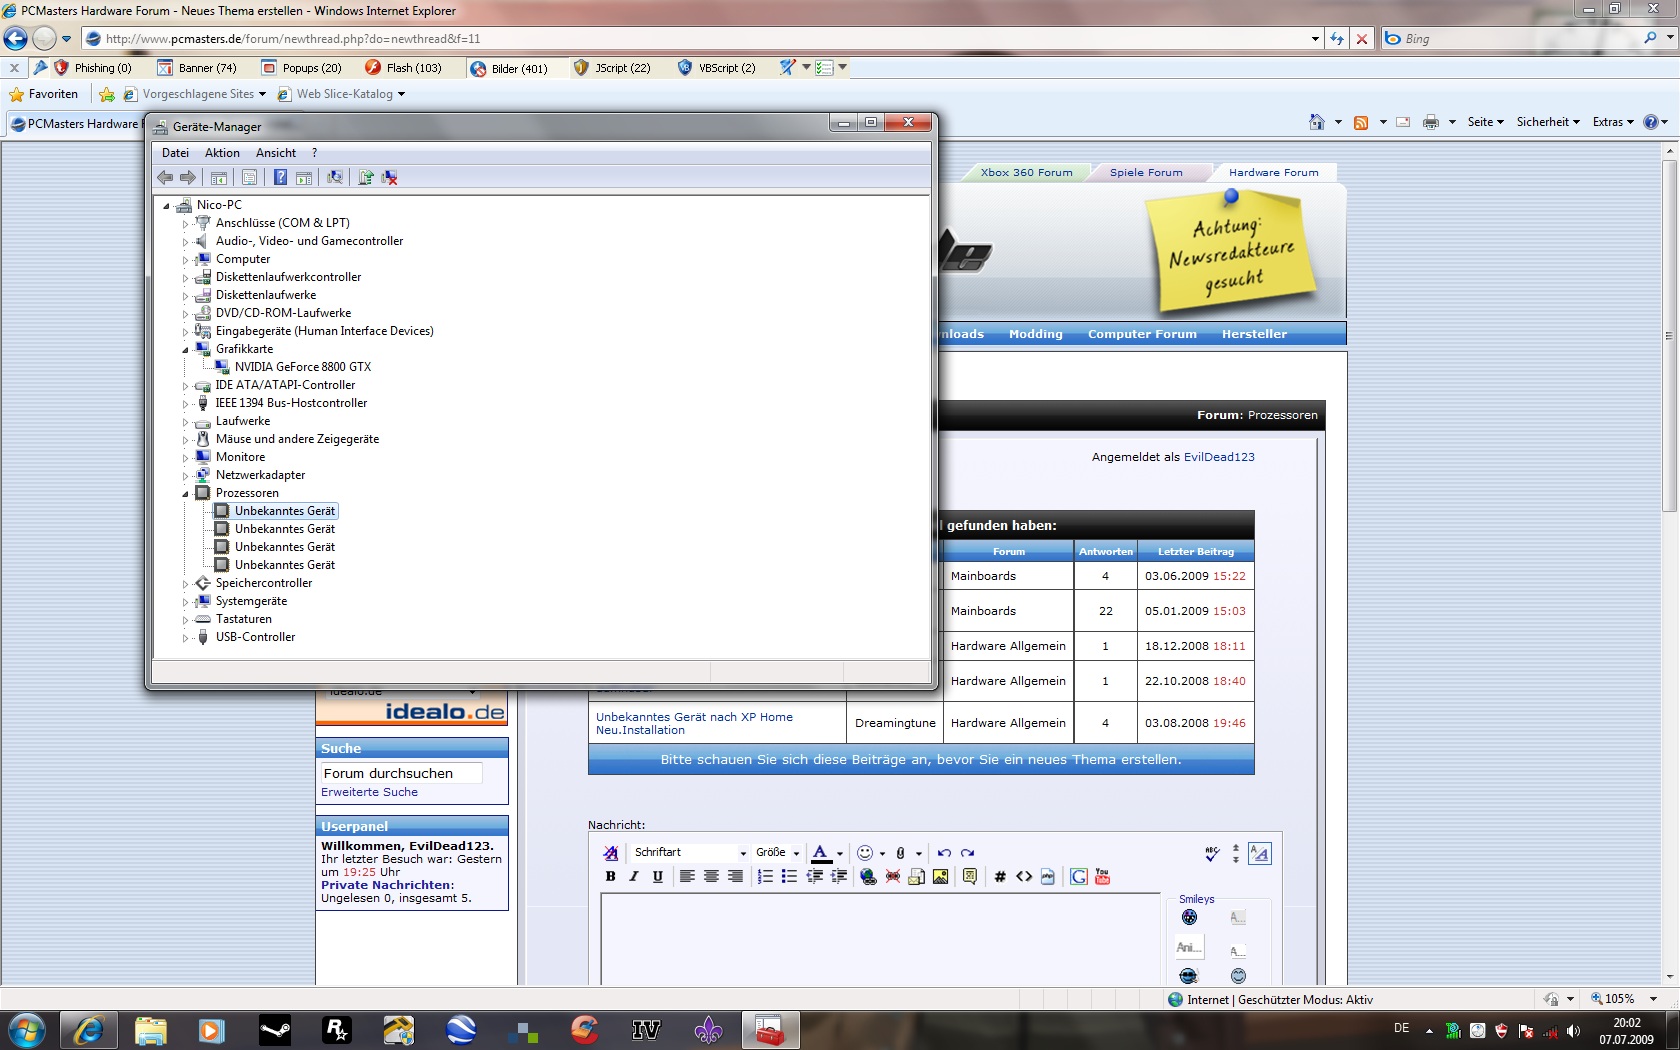Open the smiley dropdown in editor
The image size is (1680, 1050).
(881, 853)
